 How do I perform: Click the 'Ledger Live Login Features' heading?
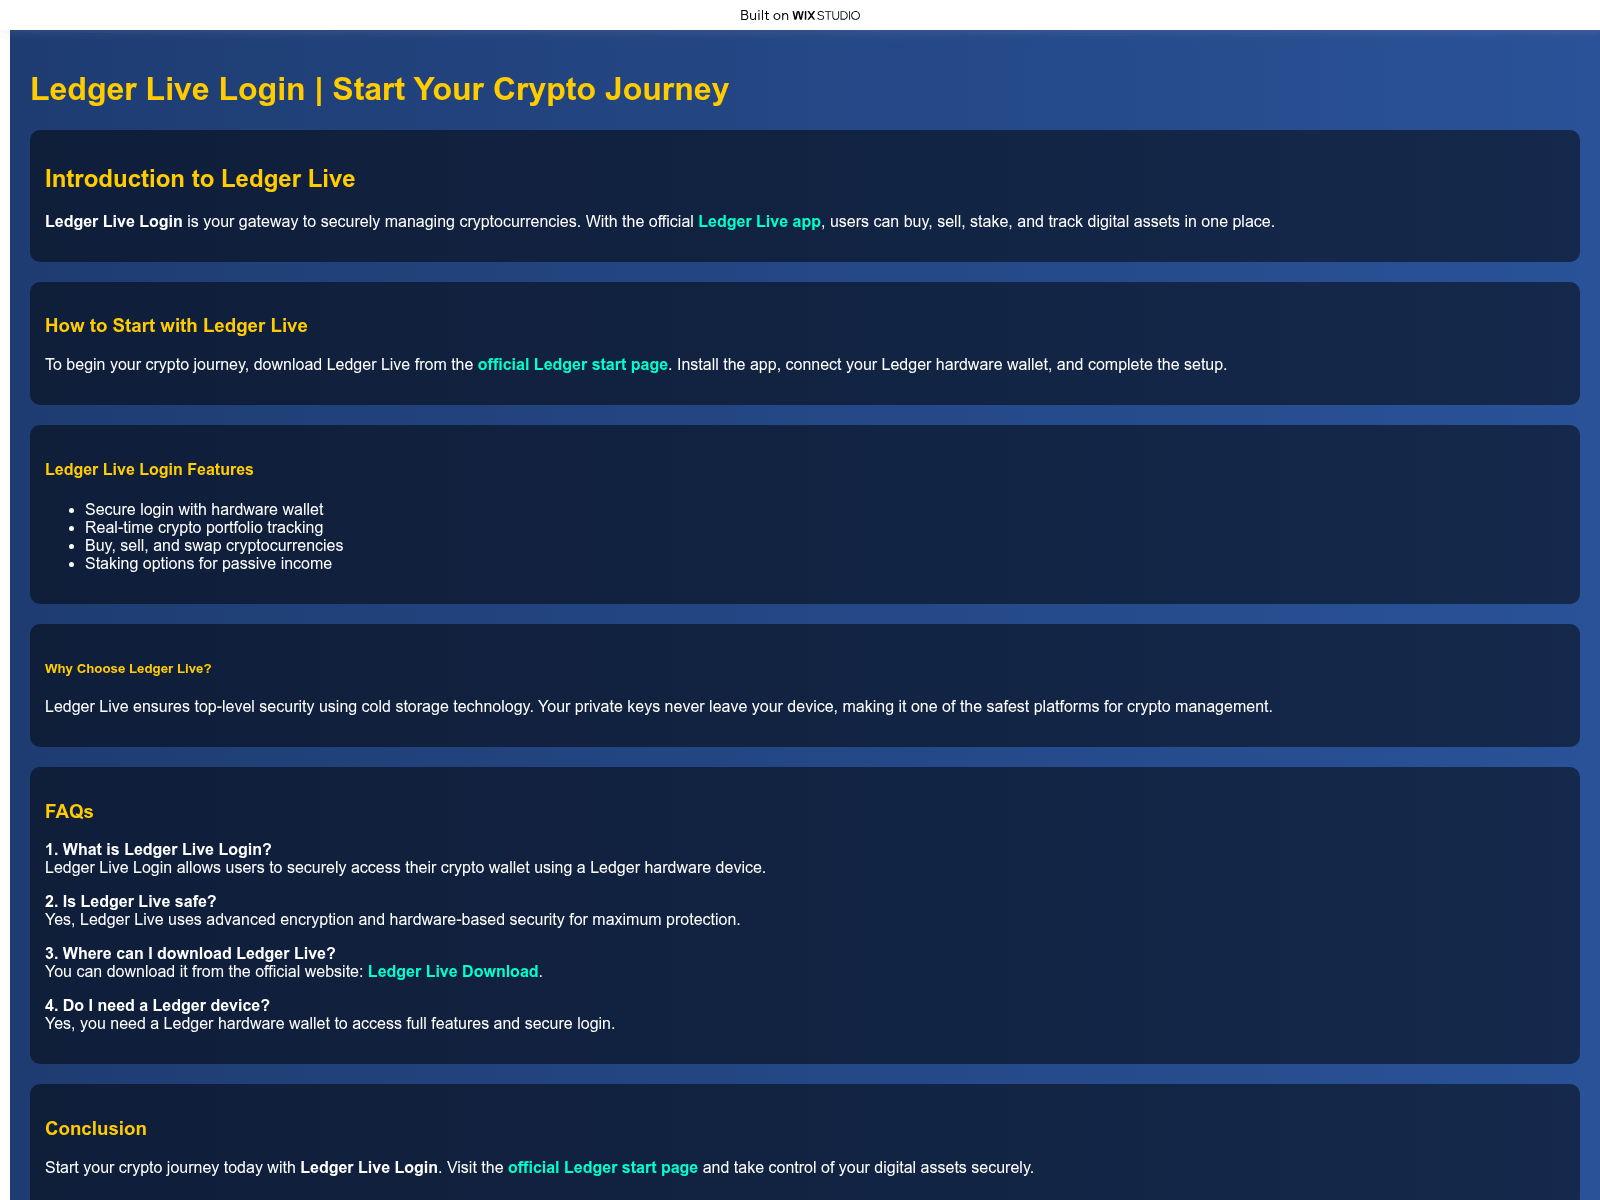(149, 470)
